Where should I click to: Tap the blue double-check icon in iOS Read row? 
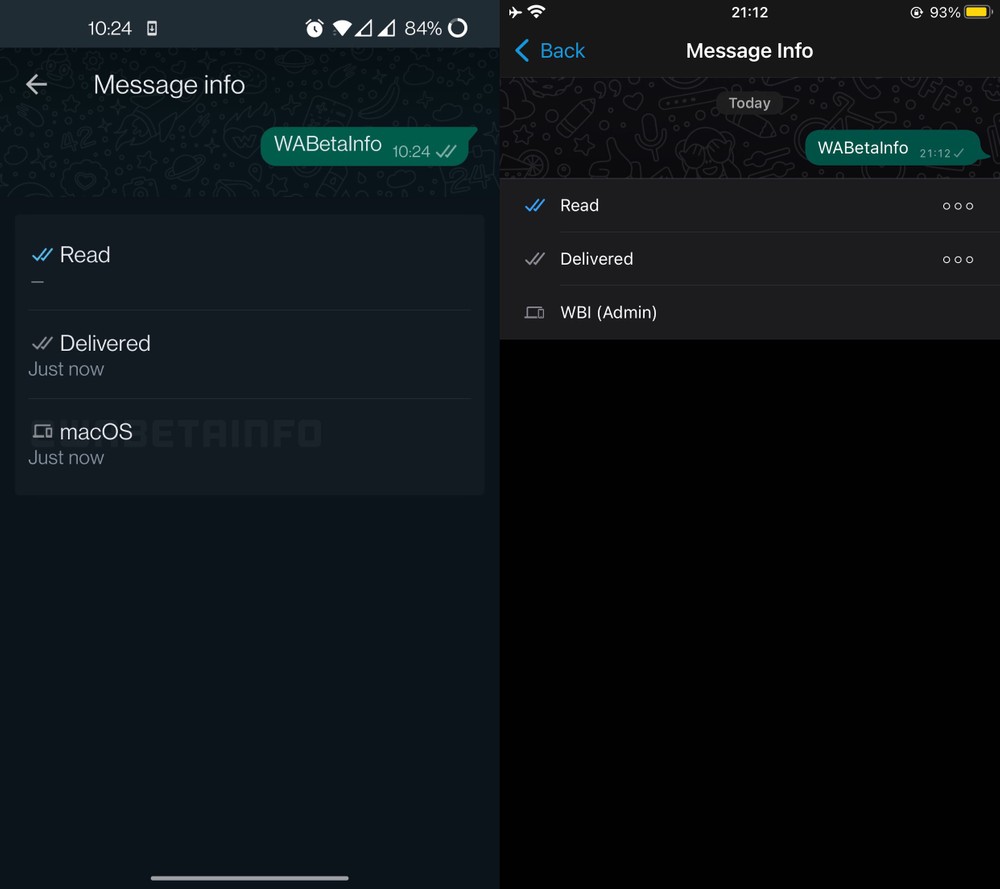click(534, 205)
